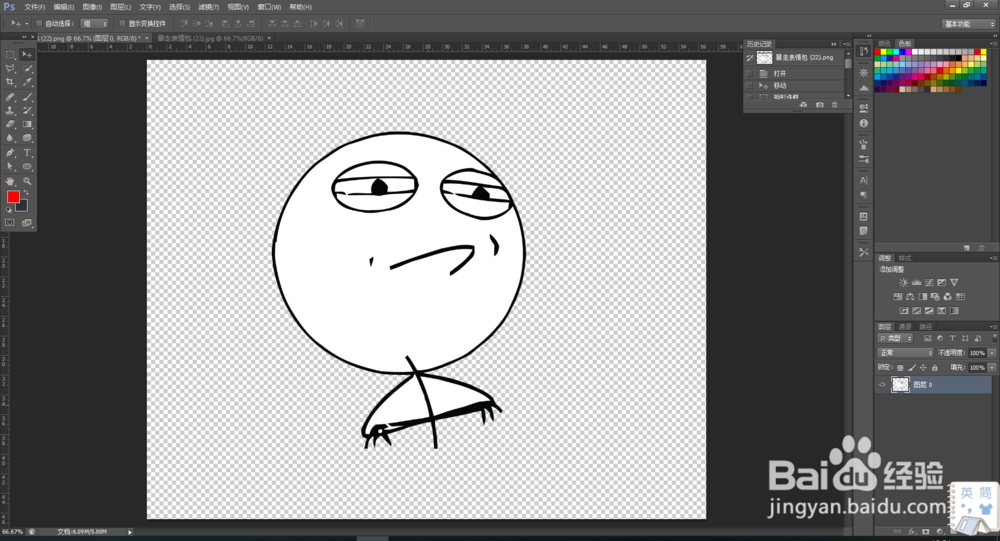The image size is (1000, 541).
Task: Toggle lock transparent pixels
Action: click(x=900, y=368)
